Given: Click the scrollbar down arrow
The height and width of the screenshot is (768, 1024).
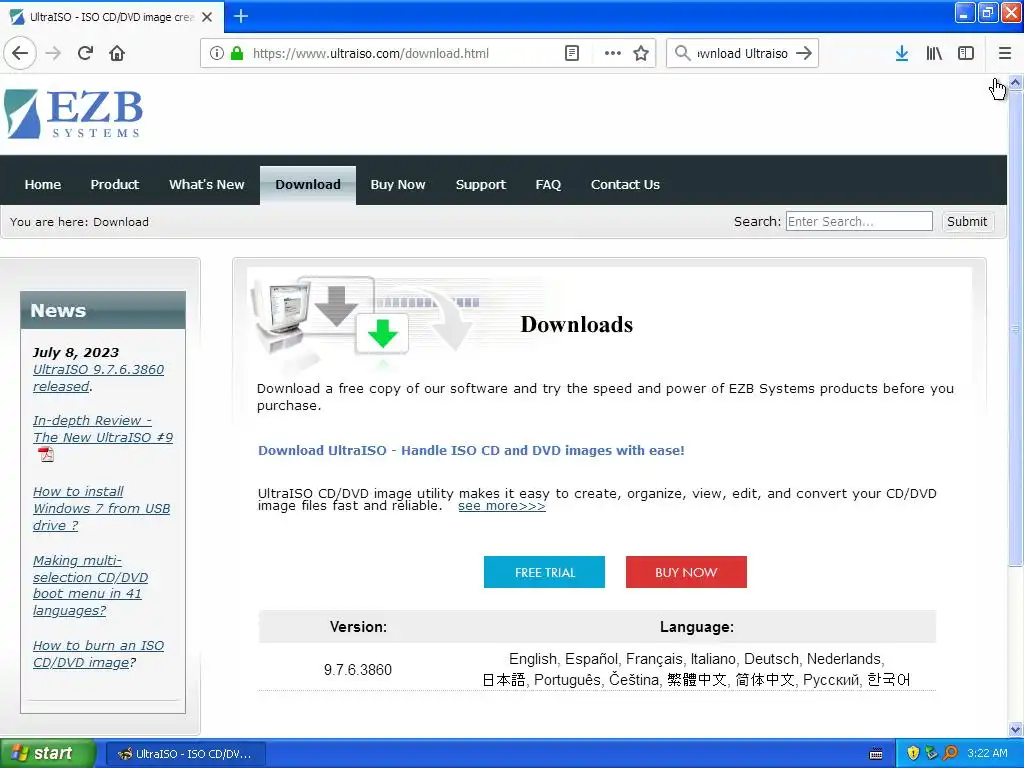Looking at the screenshot, I should pos(1016,729).
